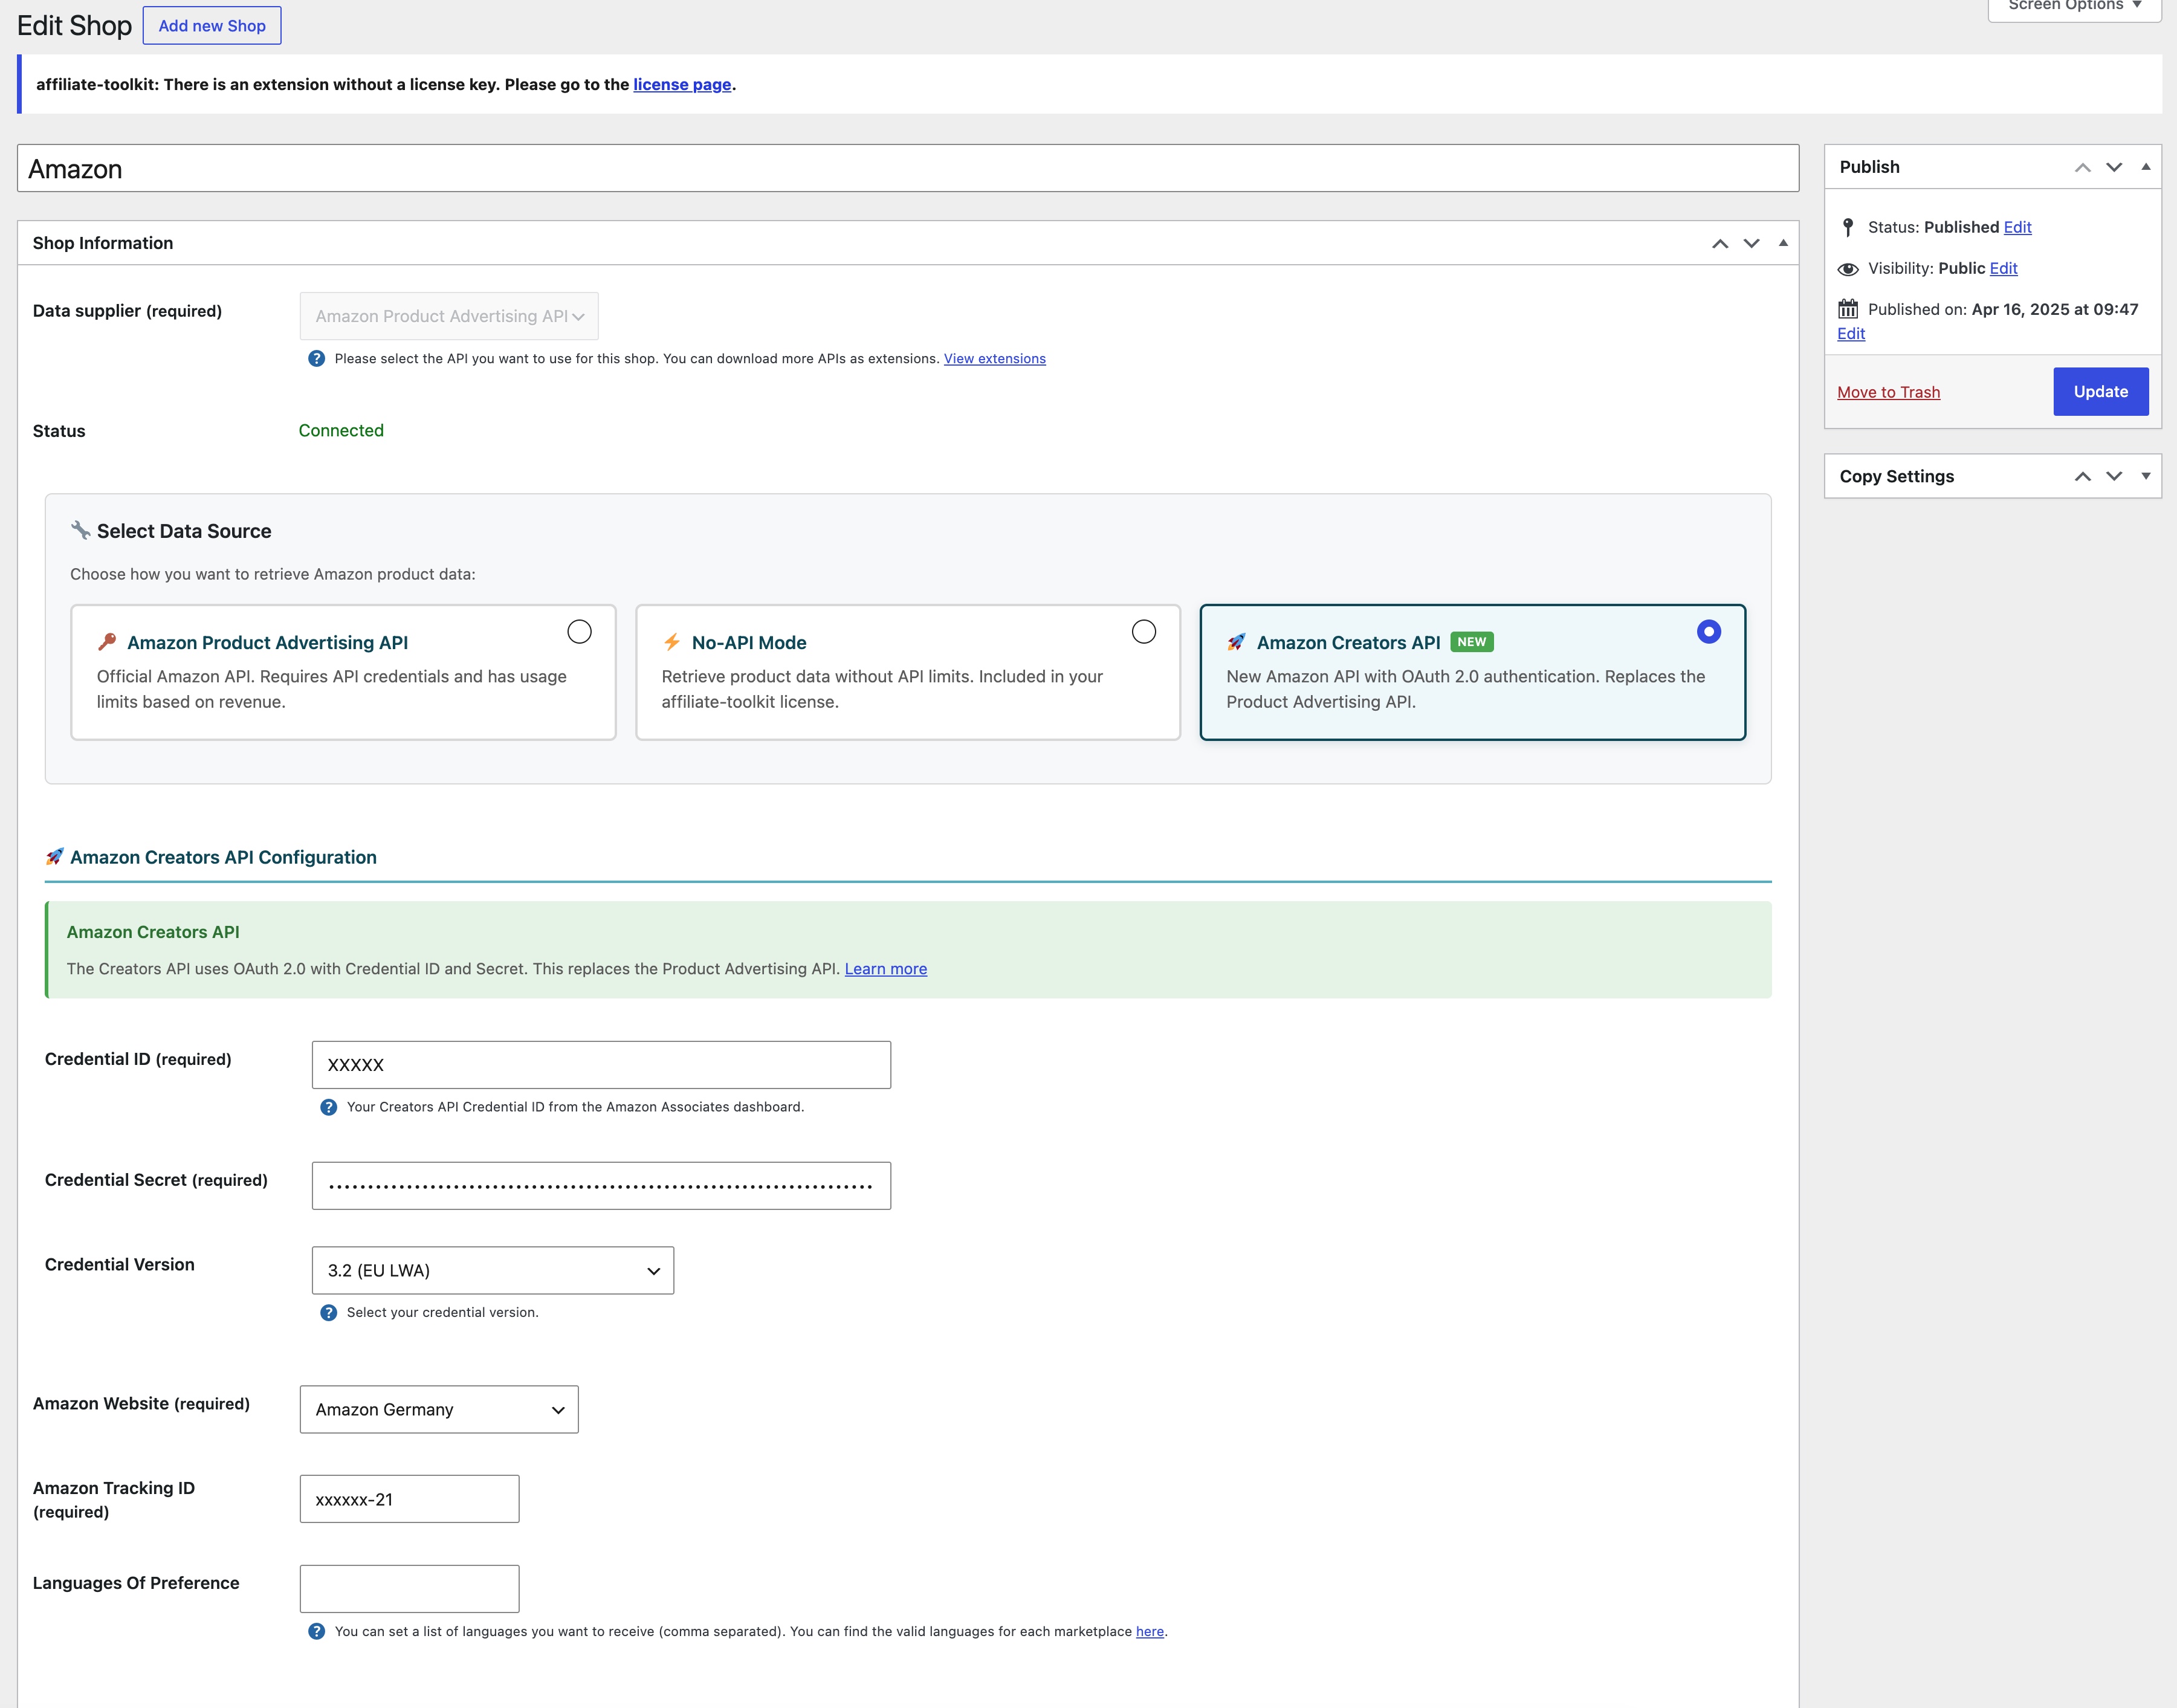Expand the Copy Settings panel toggle

pos(2146,476)
